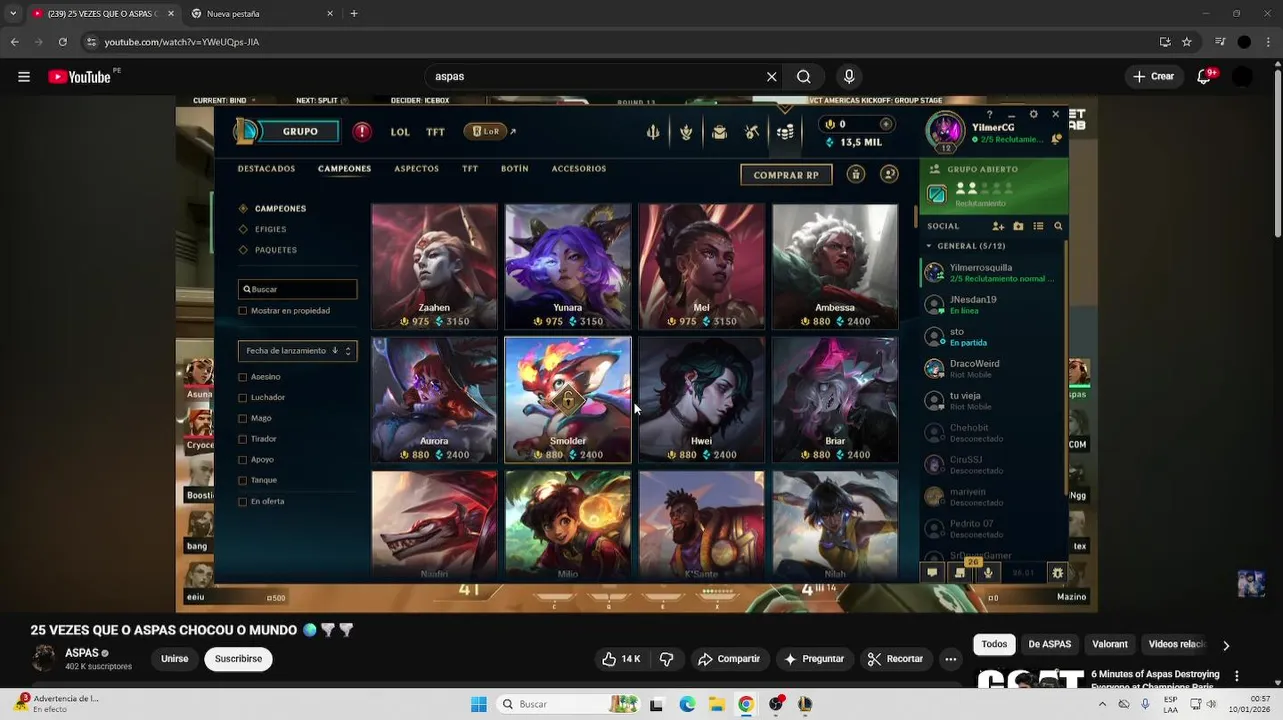Open DESTACADOS store tab
Image resolution: width=1283 pixels, height=720 pixels.
pyautogui.click(x=266, y=169)
